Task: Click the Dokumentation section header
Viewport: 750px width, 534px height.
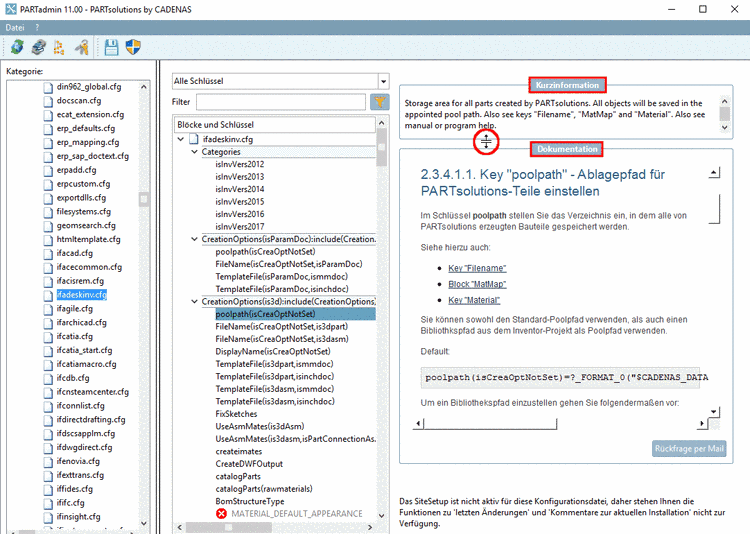Action: (x=567, y=149)
